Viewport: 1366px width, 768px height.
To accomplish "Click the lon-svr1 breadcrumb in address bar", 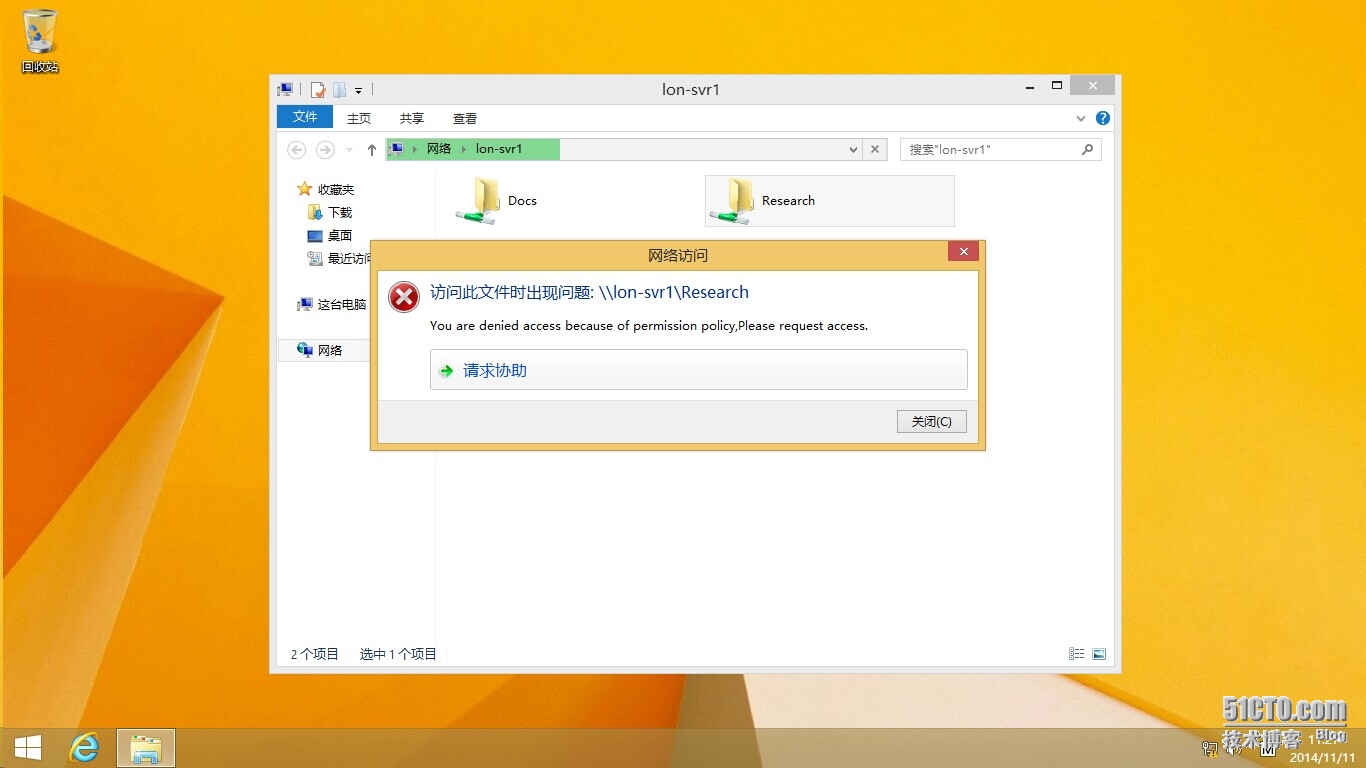I will [499, 149].
